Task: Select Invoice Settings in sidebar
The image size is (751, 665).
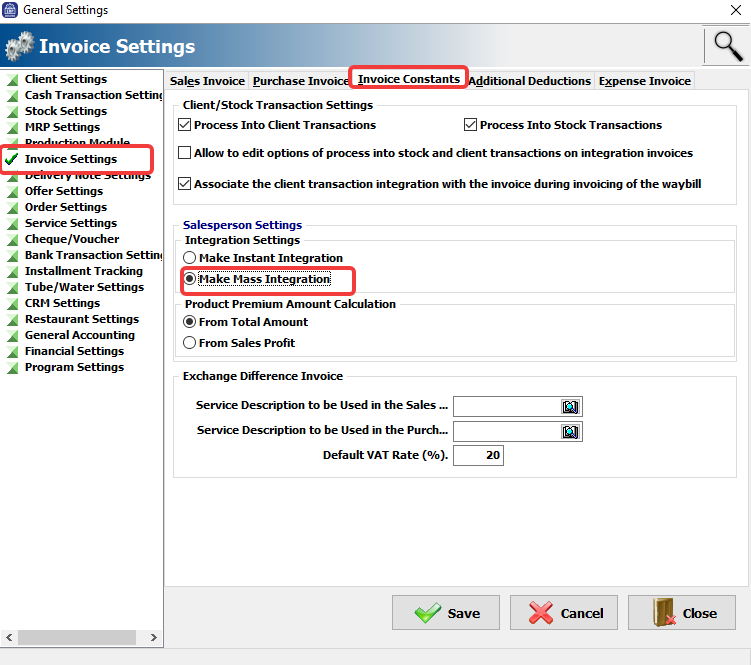Action: click(71, 159)
